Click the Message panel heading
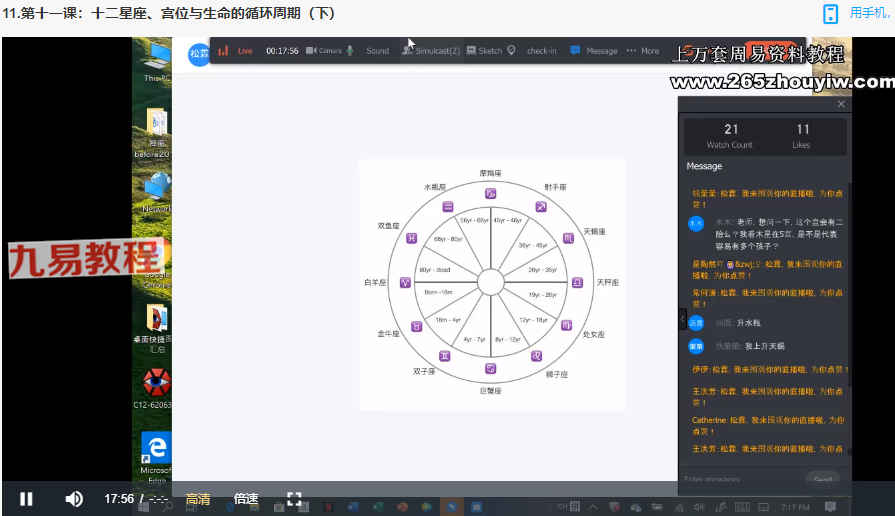The height and width of the screenshot is (516, 895). pyautogui.click(x=704, y=166)
